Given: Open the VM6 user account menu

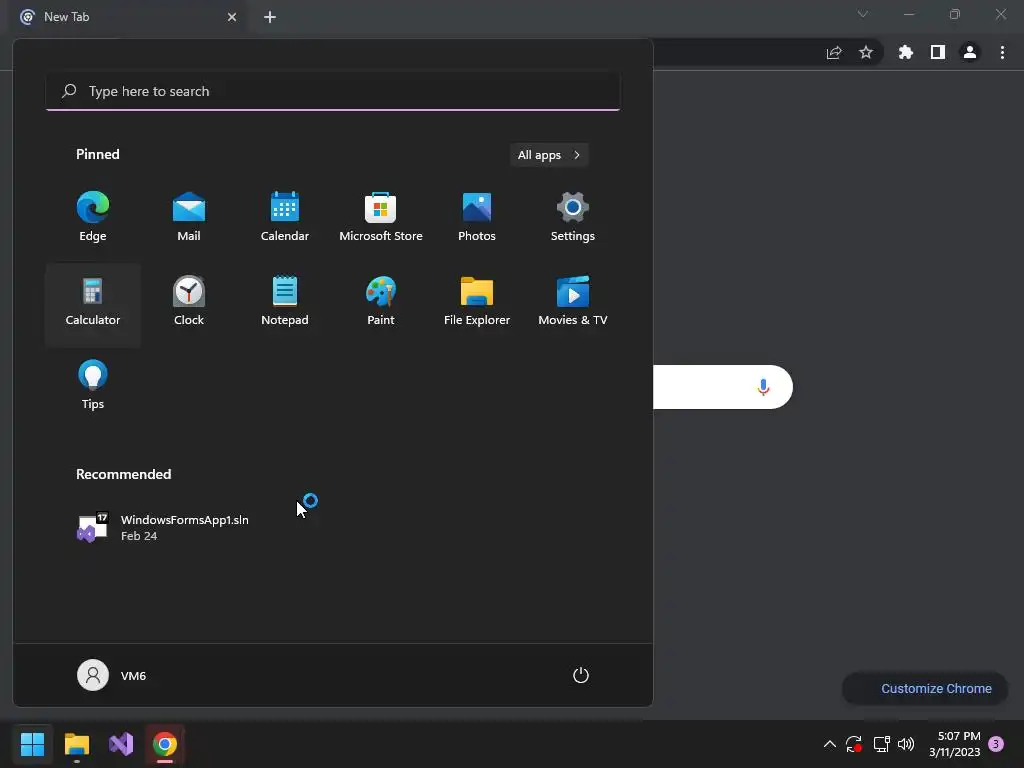Looking at the screenshot, I should click(x=112, y=675).
